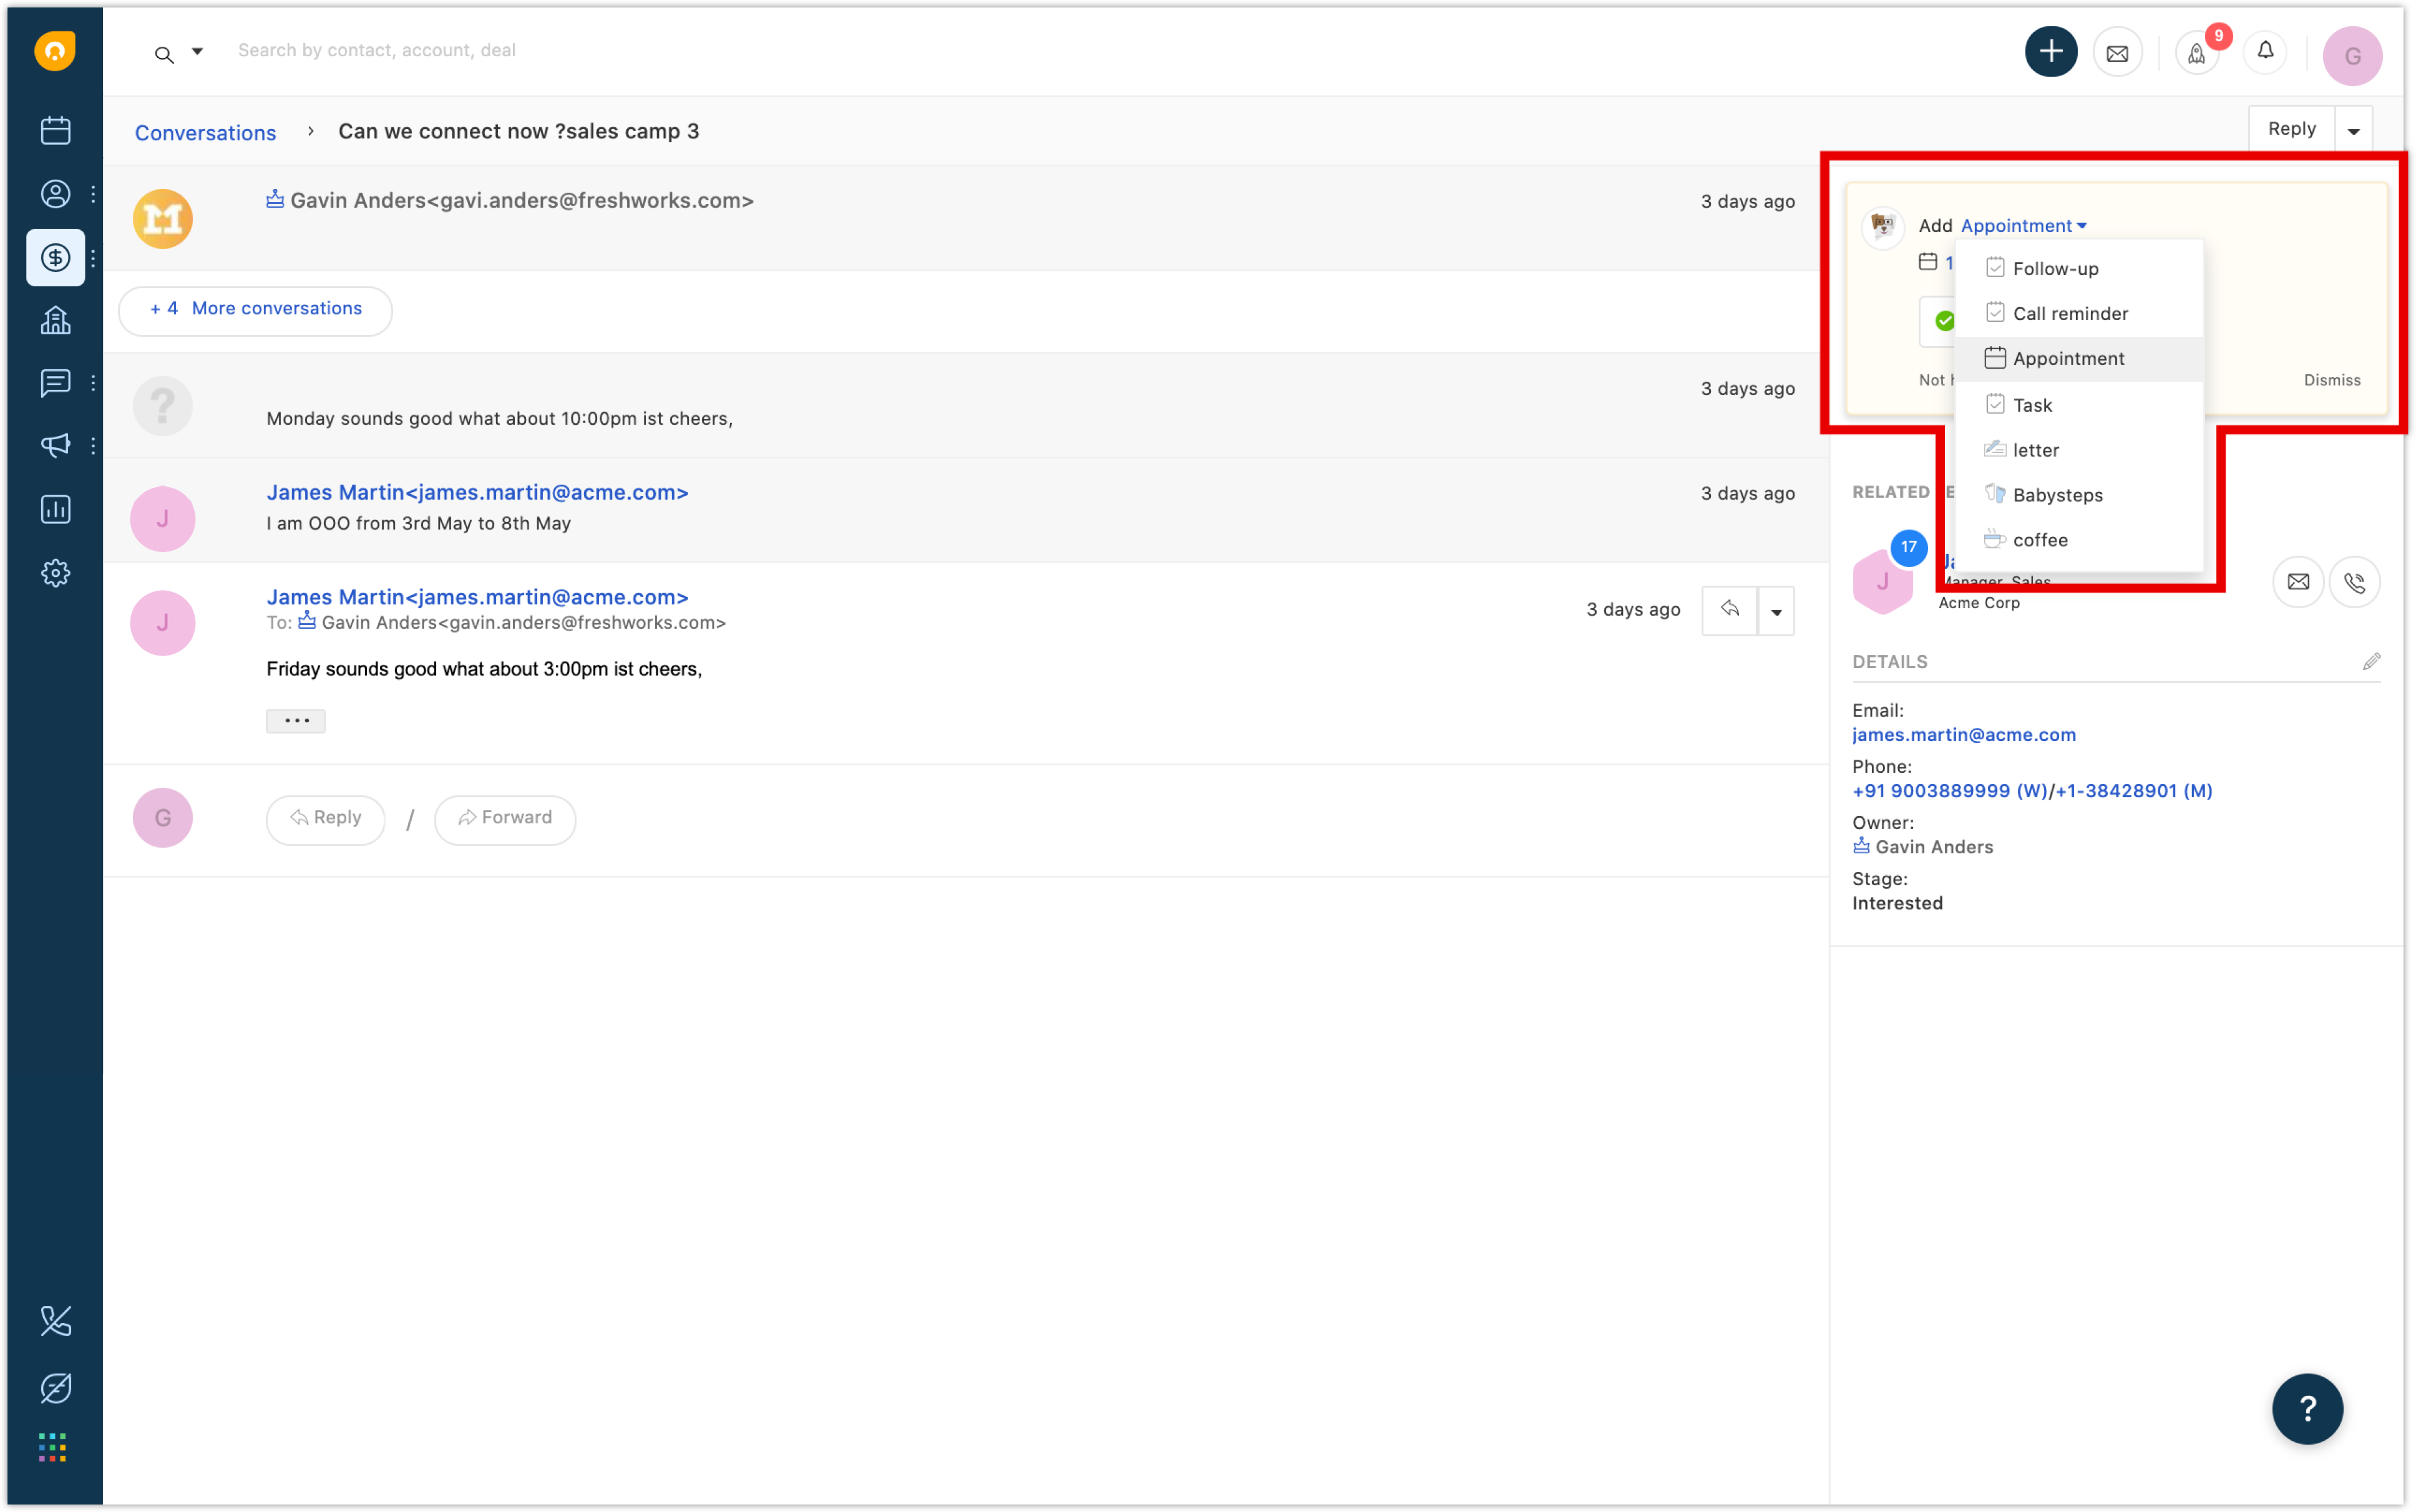Open marketing campaigns megaphone icon
Screen dimensions: 2416x1512
(55, 446)
